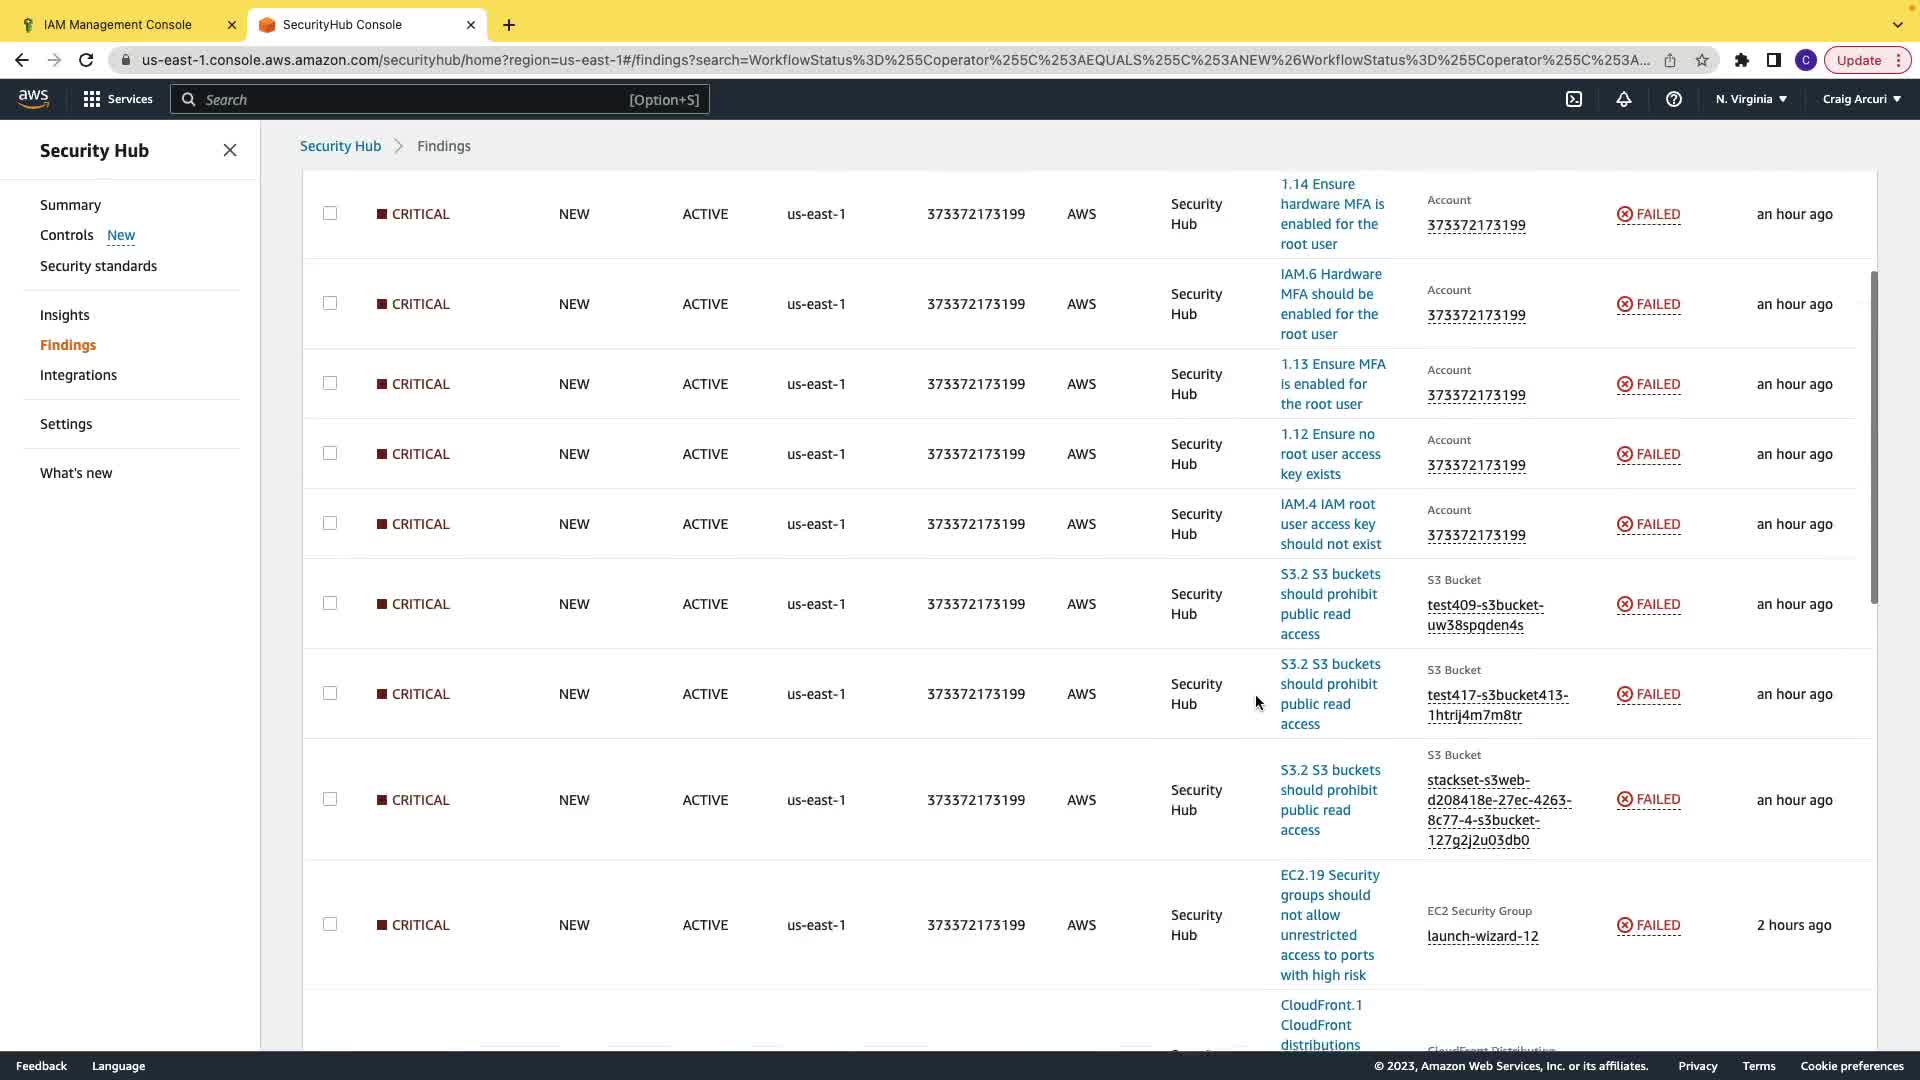Click the help question mark icon
The height and width of the screenshot is (1080, 1920).
tap(1673, 99)
